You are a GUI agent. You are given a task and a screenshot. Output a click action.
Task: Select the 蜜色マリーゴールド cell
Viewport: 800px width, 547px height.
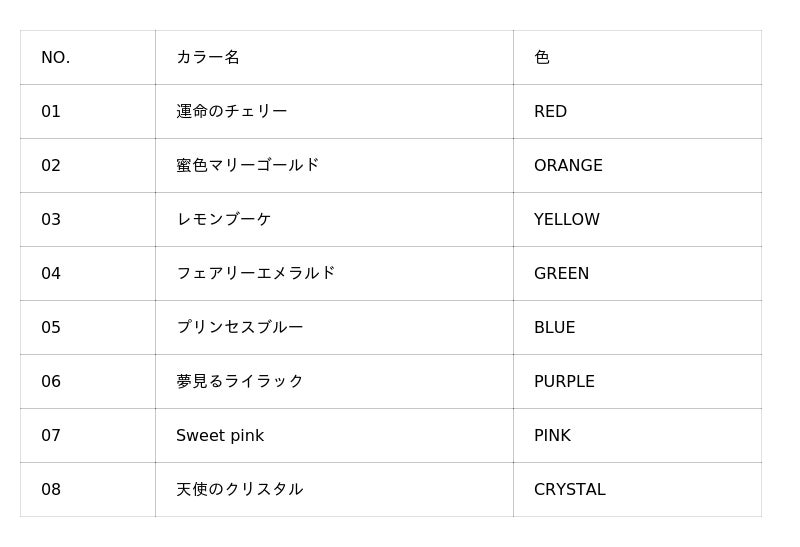[248, 166]
